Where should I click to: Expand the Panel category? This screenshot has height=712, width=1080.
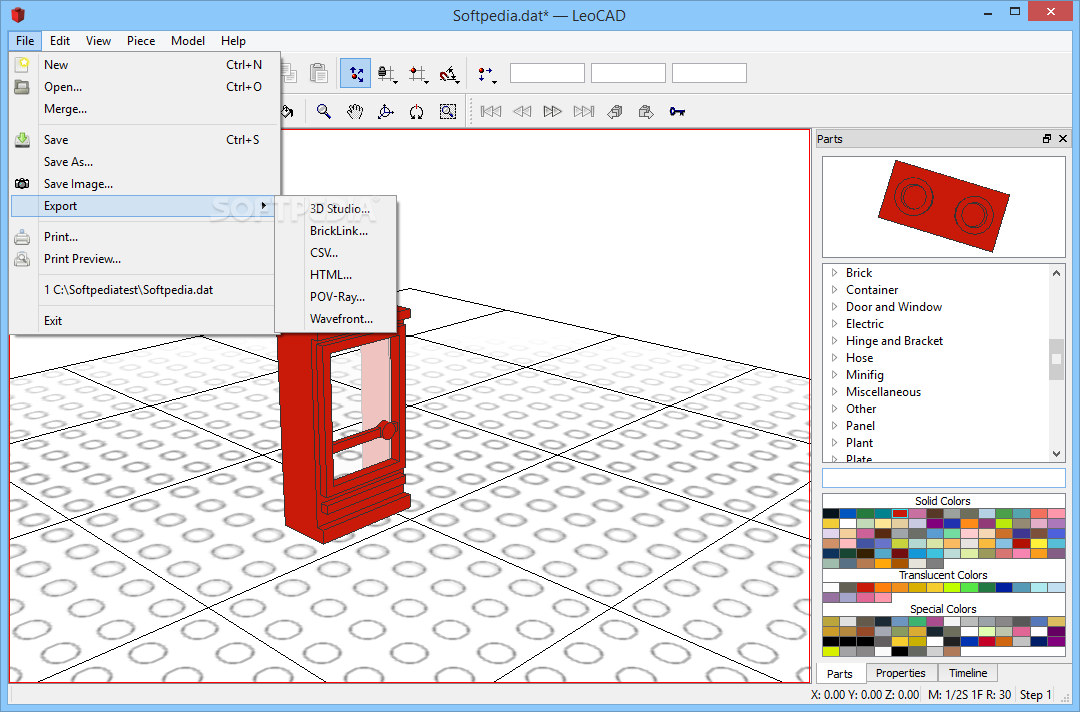tap(834, 426)
